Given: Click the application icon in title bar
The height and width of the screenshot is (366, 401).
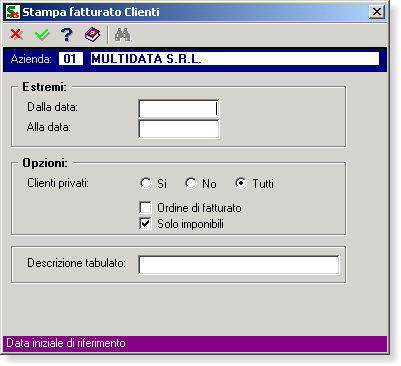Looking at the screenshot, I should tap(13, 12).
